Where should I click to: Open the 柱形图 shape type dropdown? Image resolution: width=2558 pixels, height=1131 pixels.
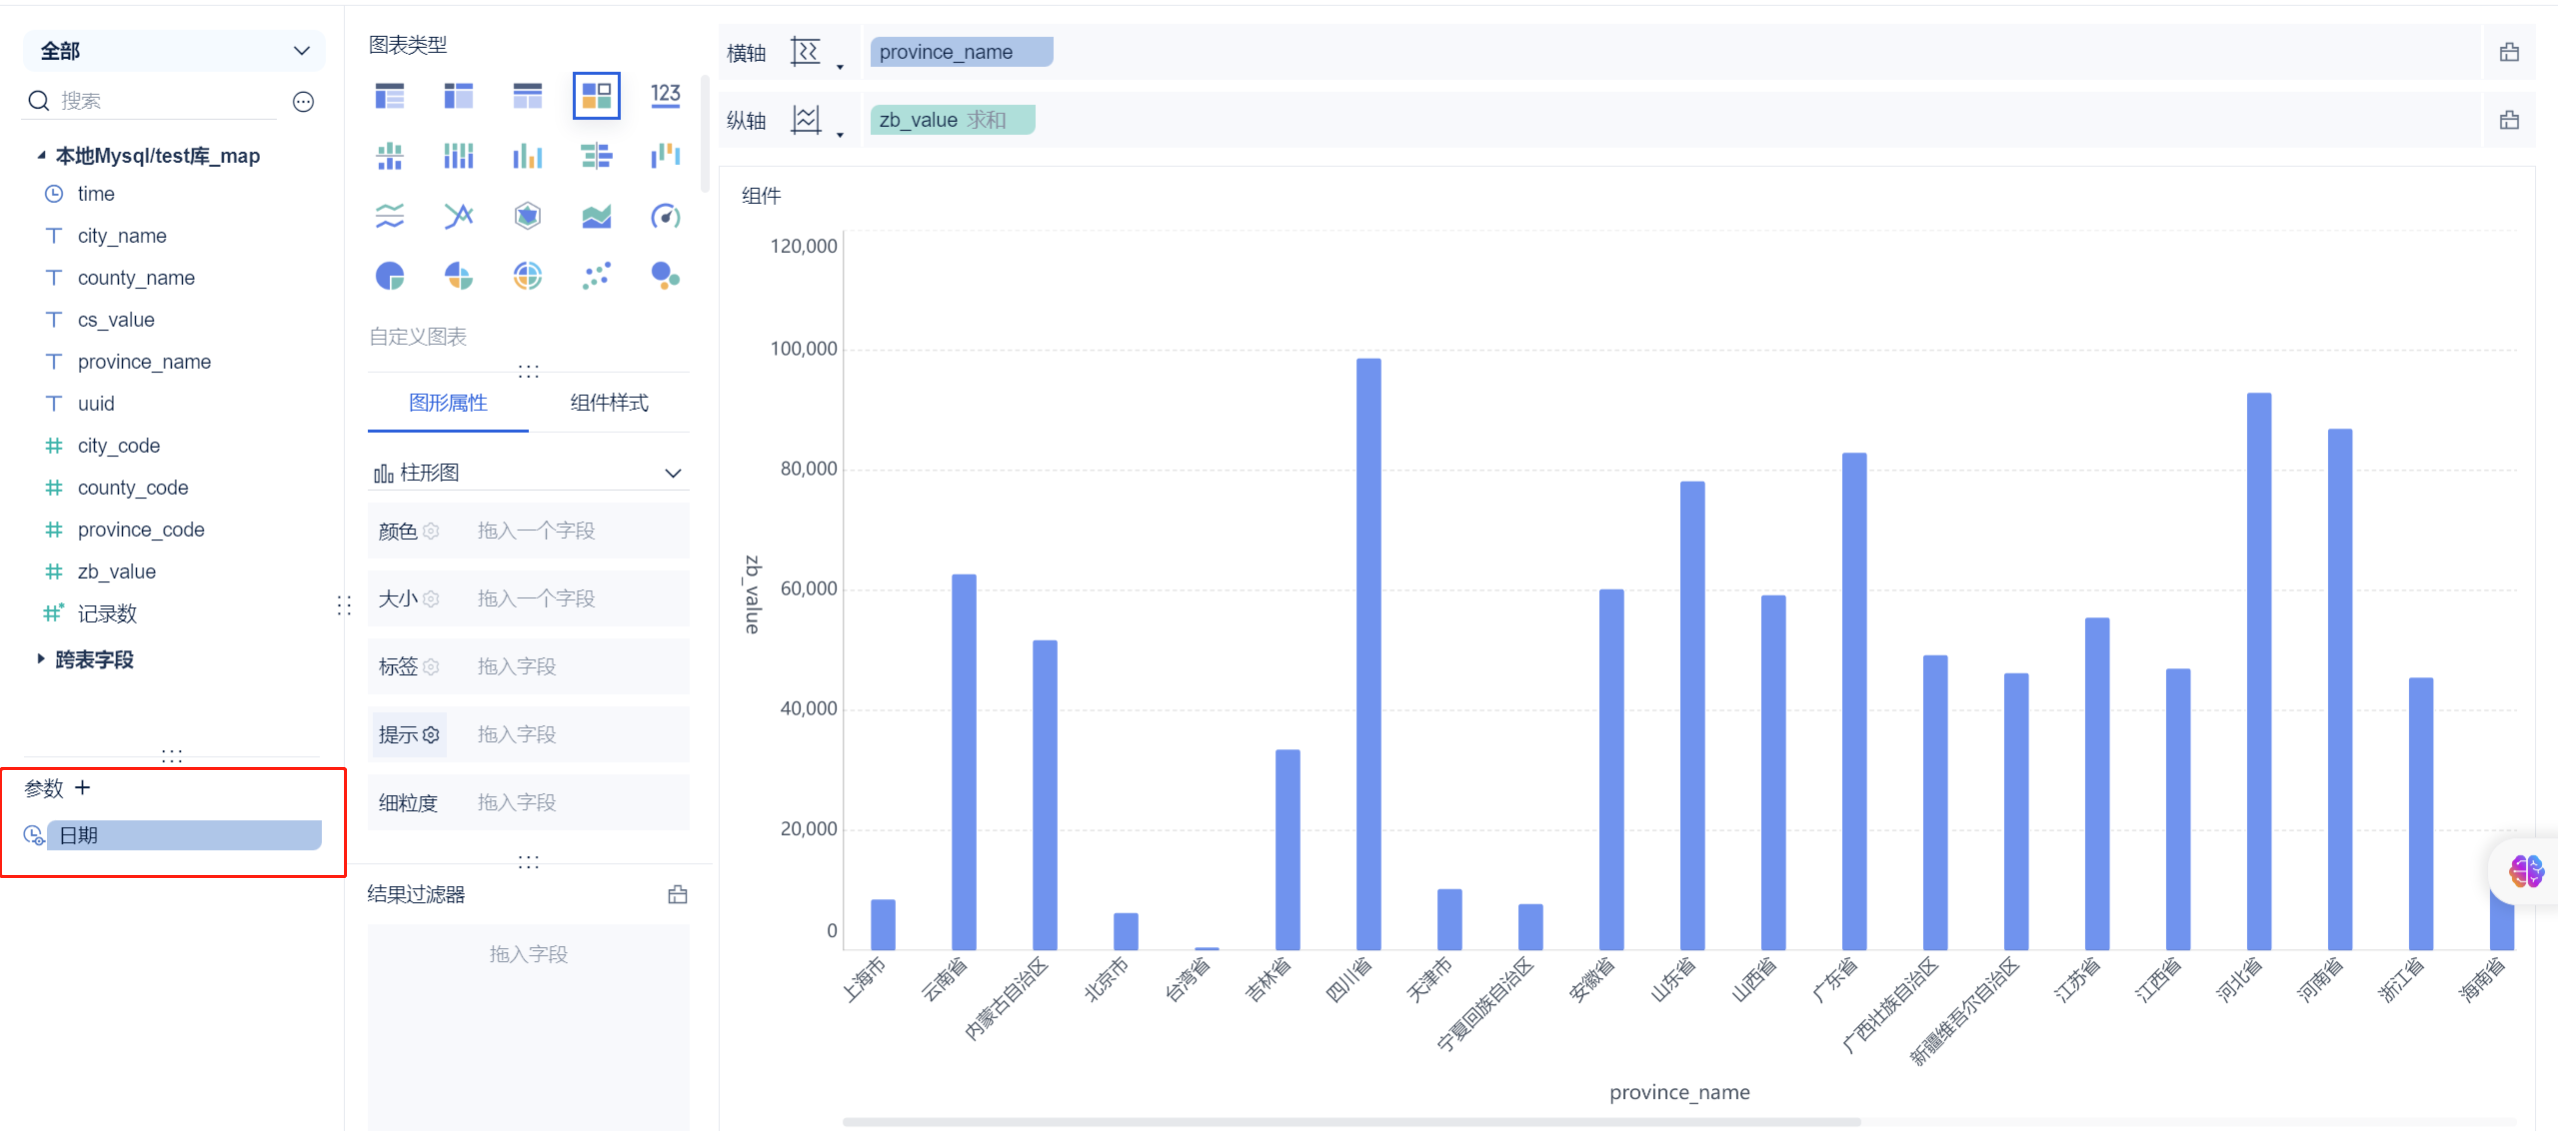click(x=528, y=473)
